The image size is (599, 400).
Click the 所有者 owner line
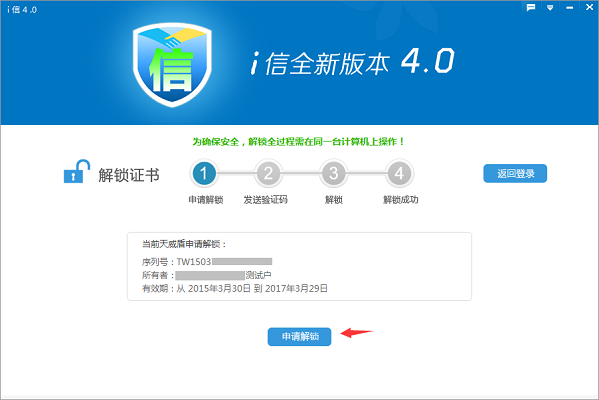point(206,275)
